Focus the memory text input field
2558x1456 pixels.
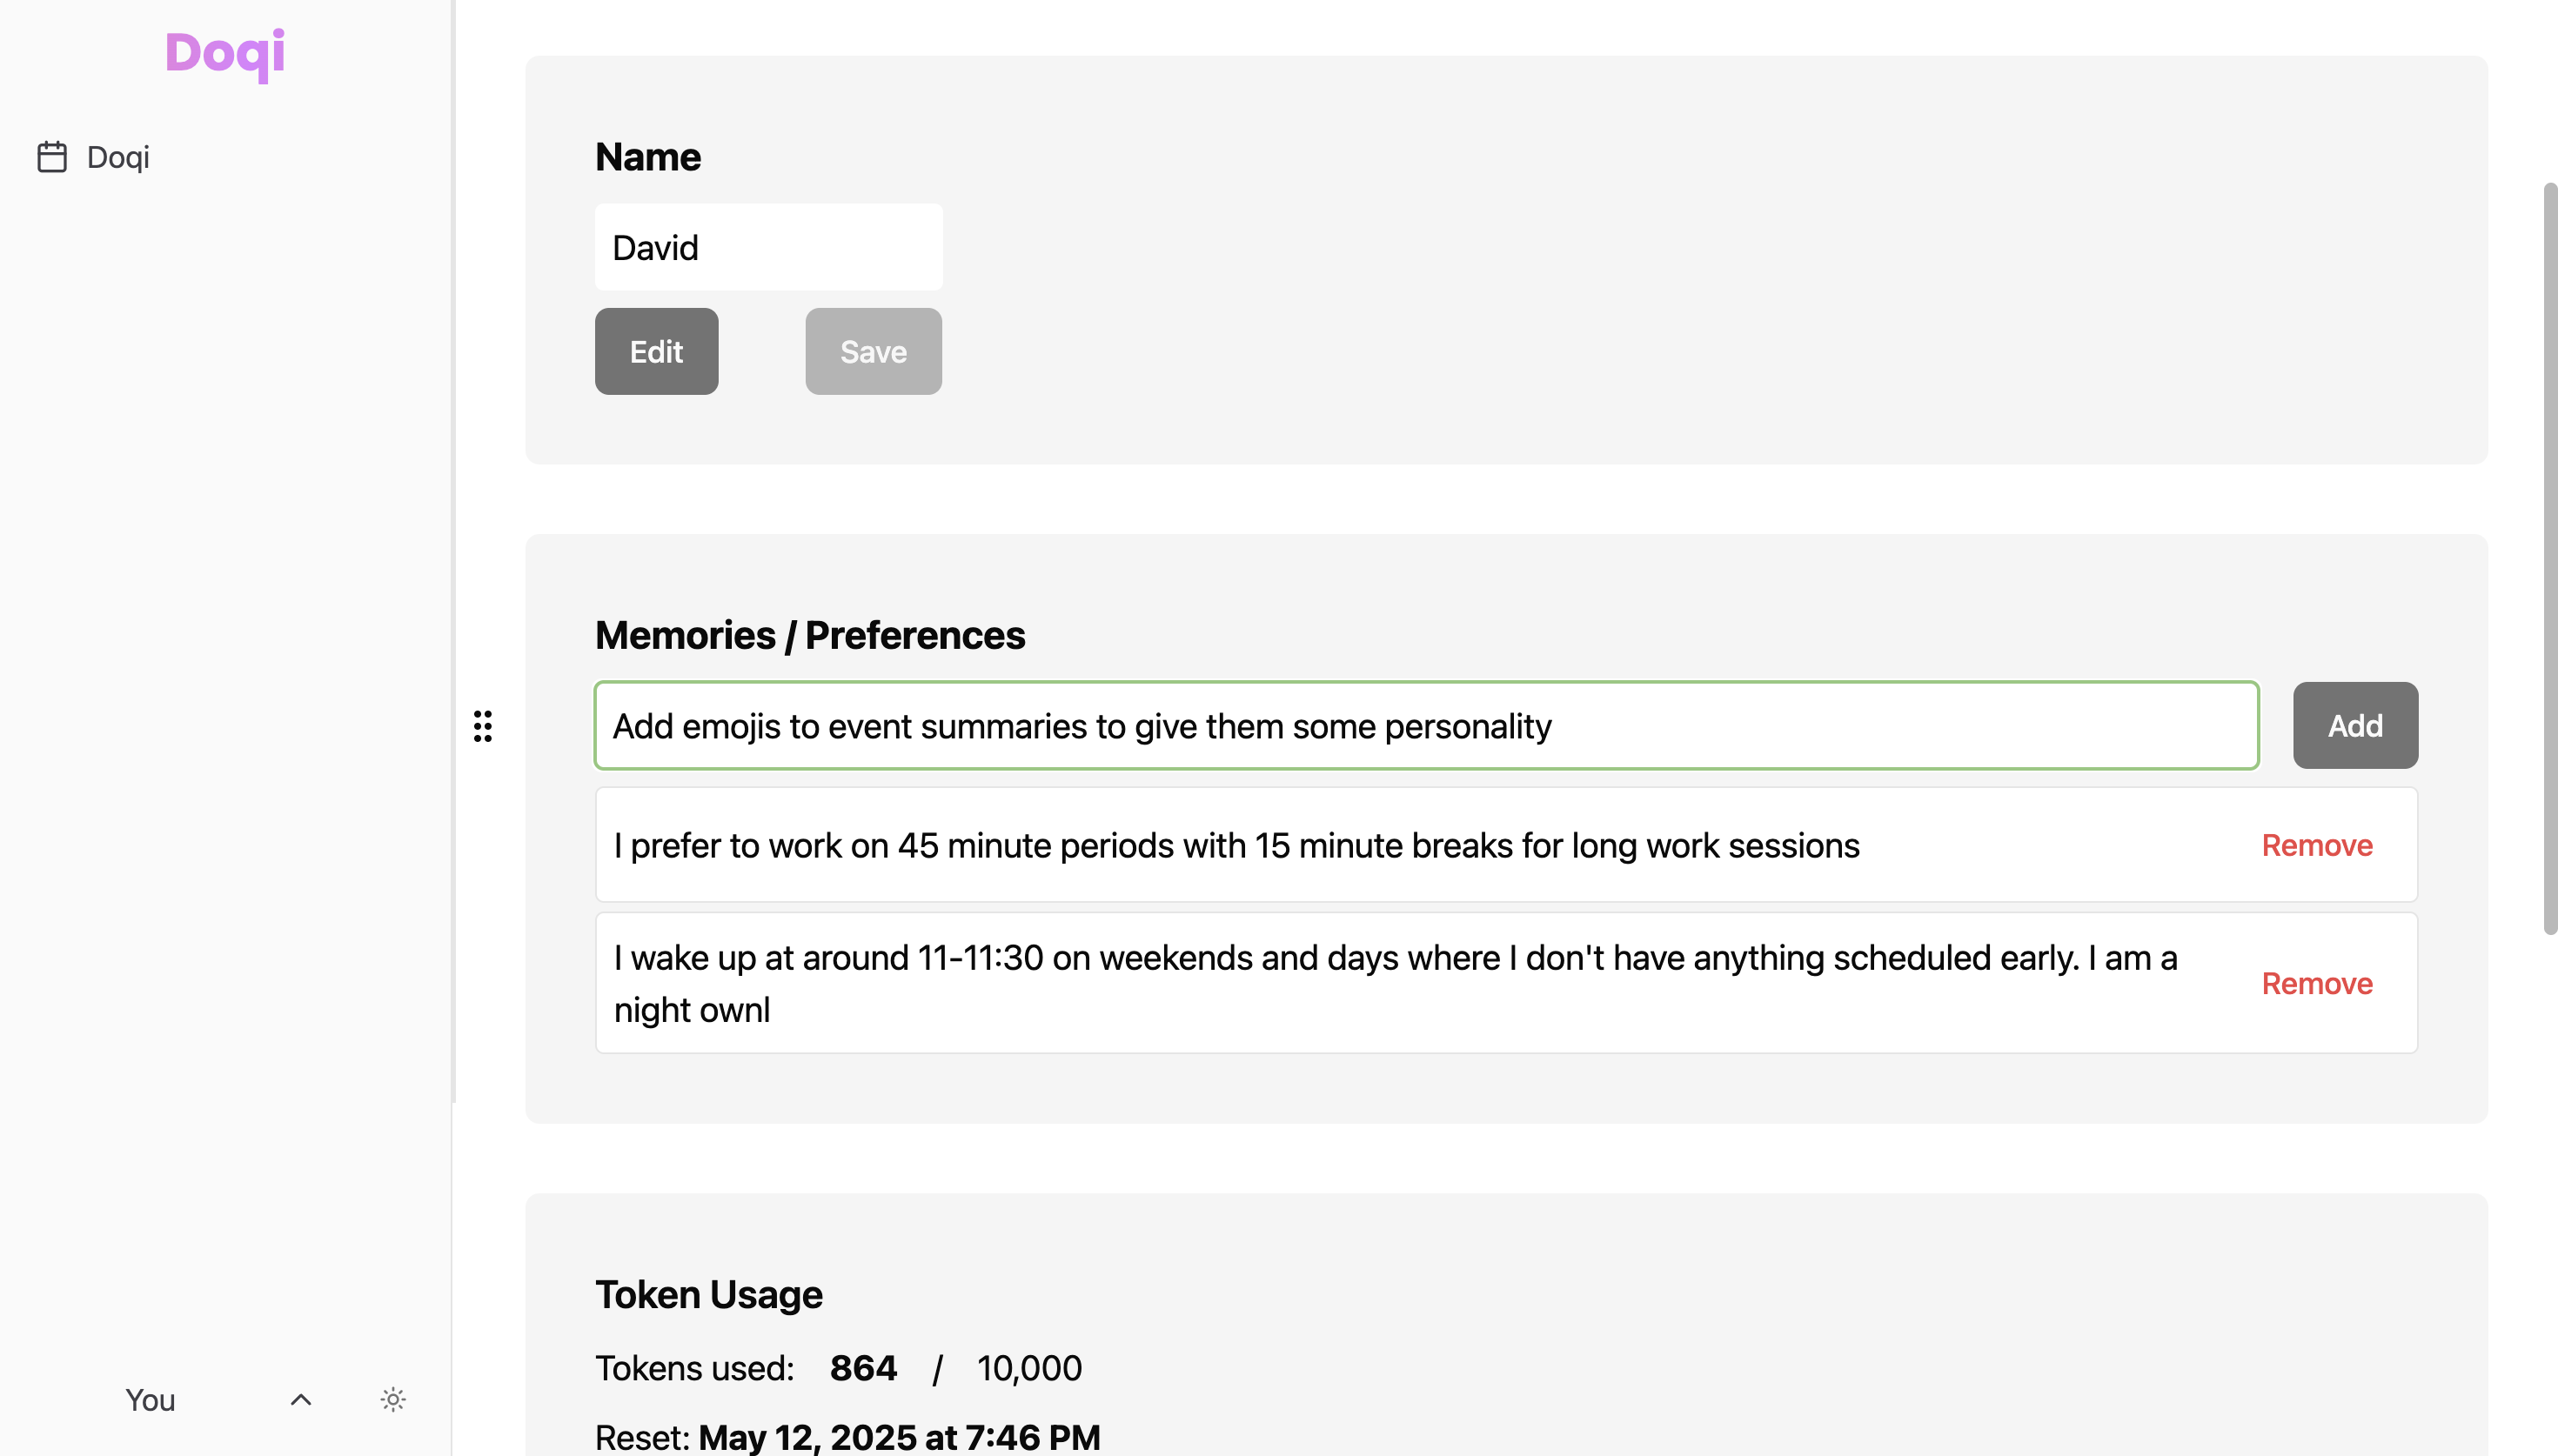point(1426,726)
